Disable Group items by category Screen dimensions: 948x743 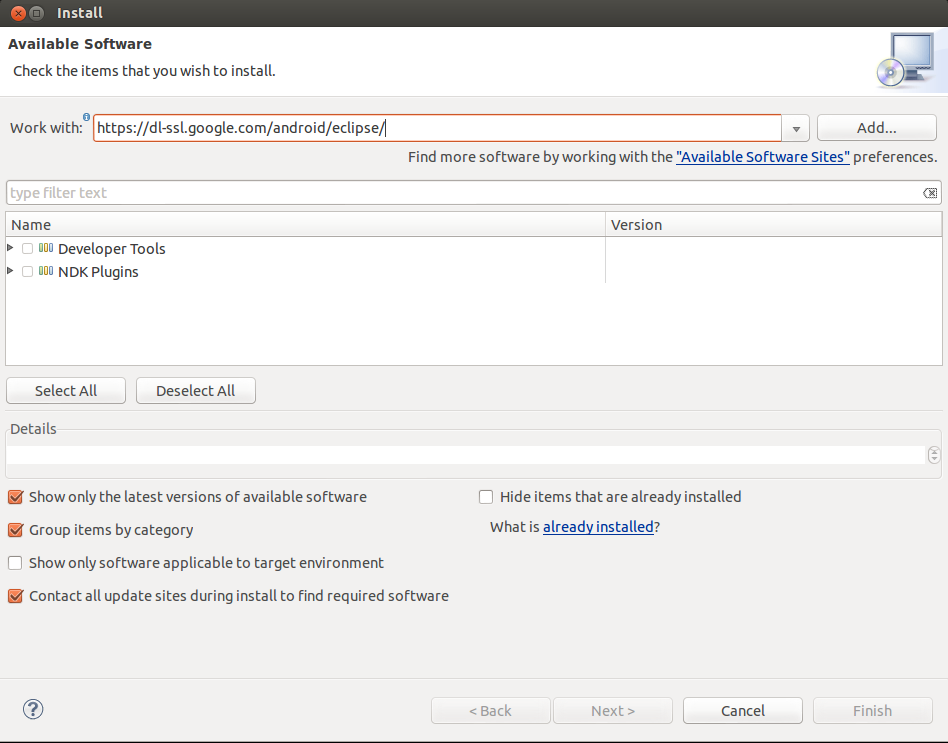point(15,530)
